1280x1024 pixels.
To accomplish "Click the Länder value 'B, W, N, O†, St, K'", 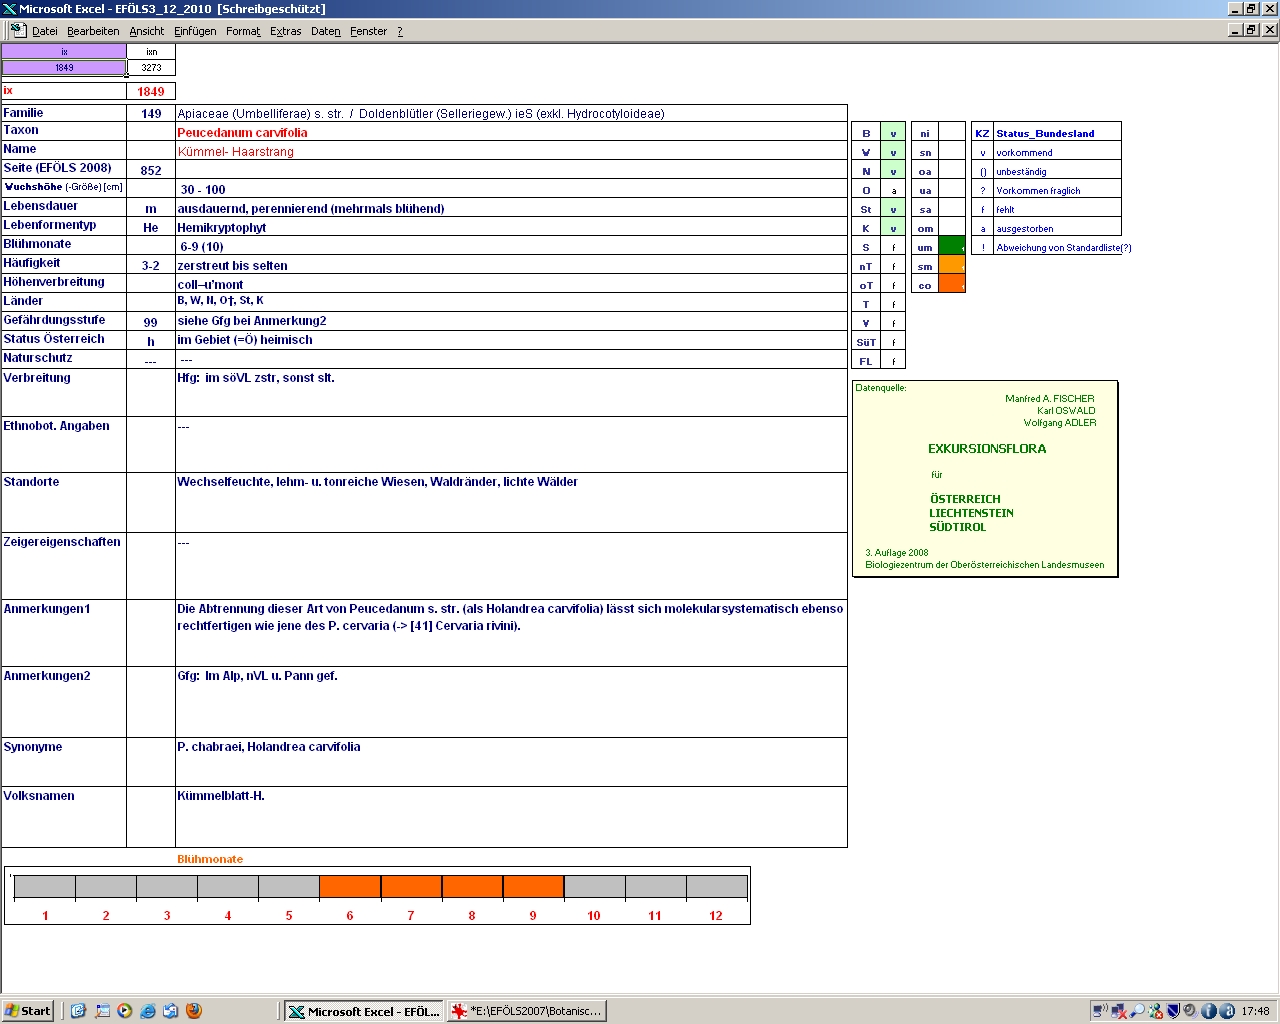I will tap(220, 300).
